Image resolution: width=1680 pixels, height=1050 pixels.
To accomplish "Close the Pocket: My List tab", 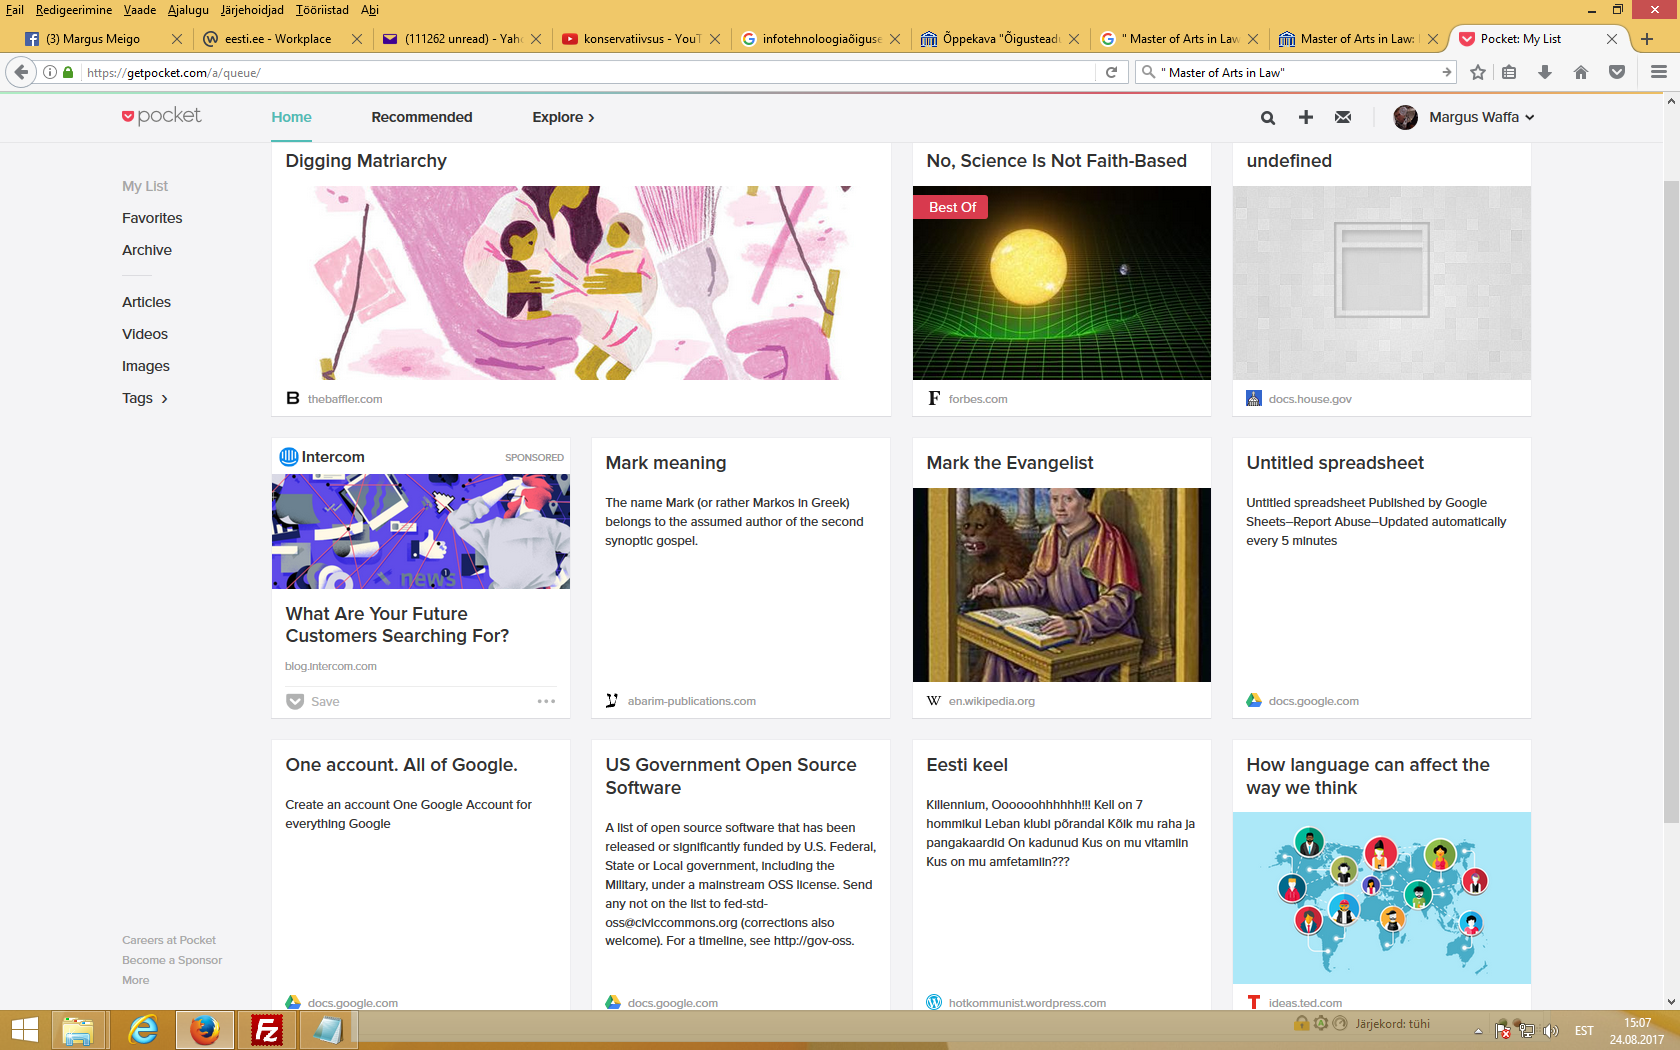I will point(1612,39).
